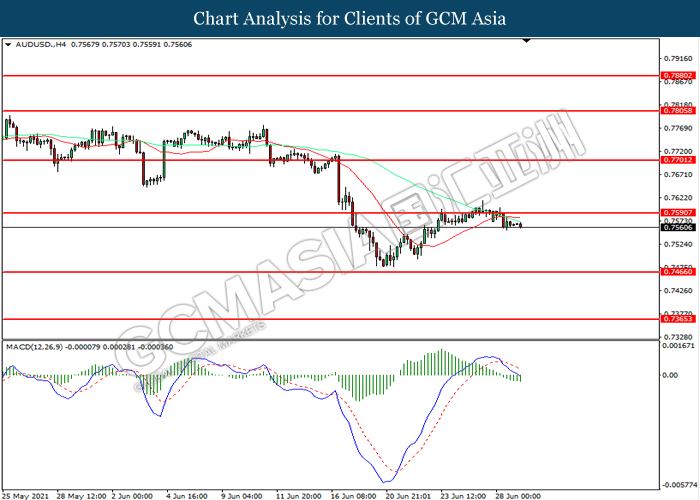Click the chart title 'Chart Analysis for Clients of GCM Asia'
Viewport: 700px width, 500px height.
[x=350, y=18]
